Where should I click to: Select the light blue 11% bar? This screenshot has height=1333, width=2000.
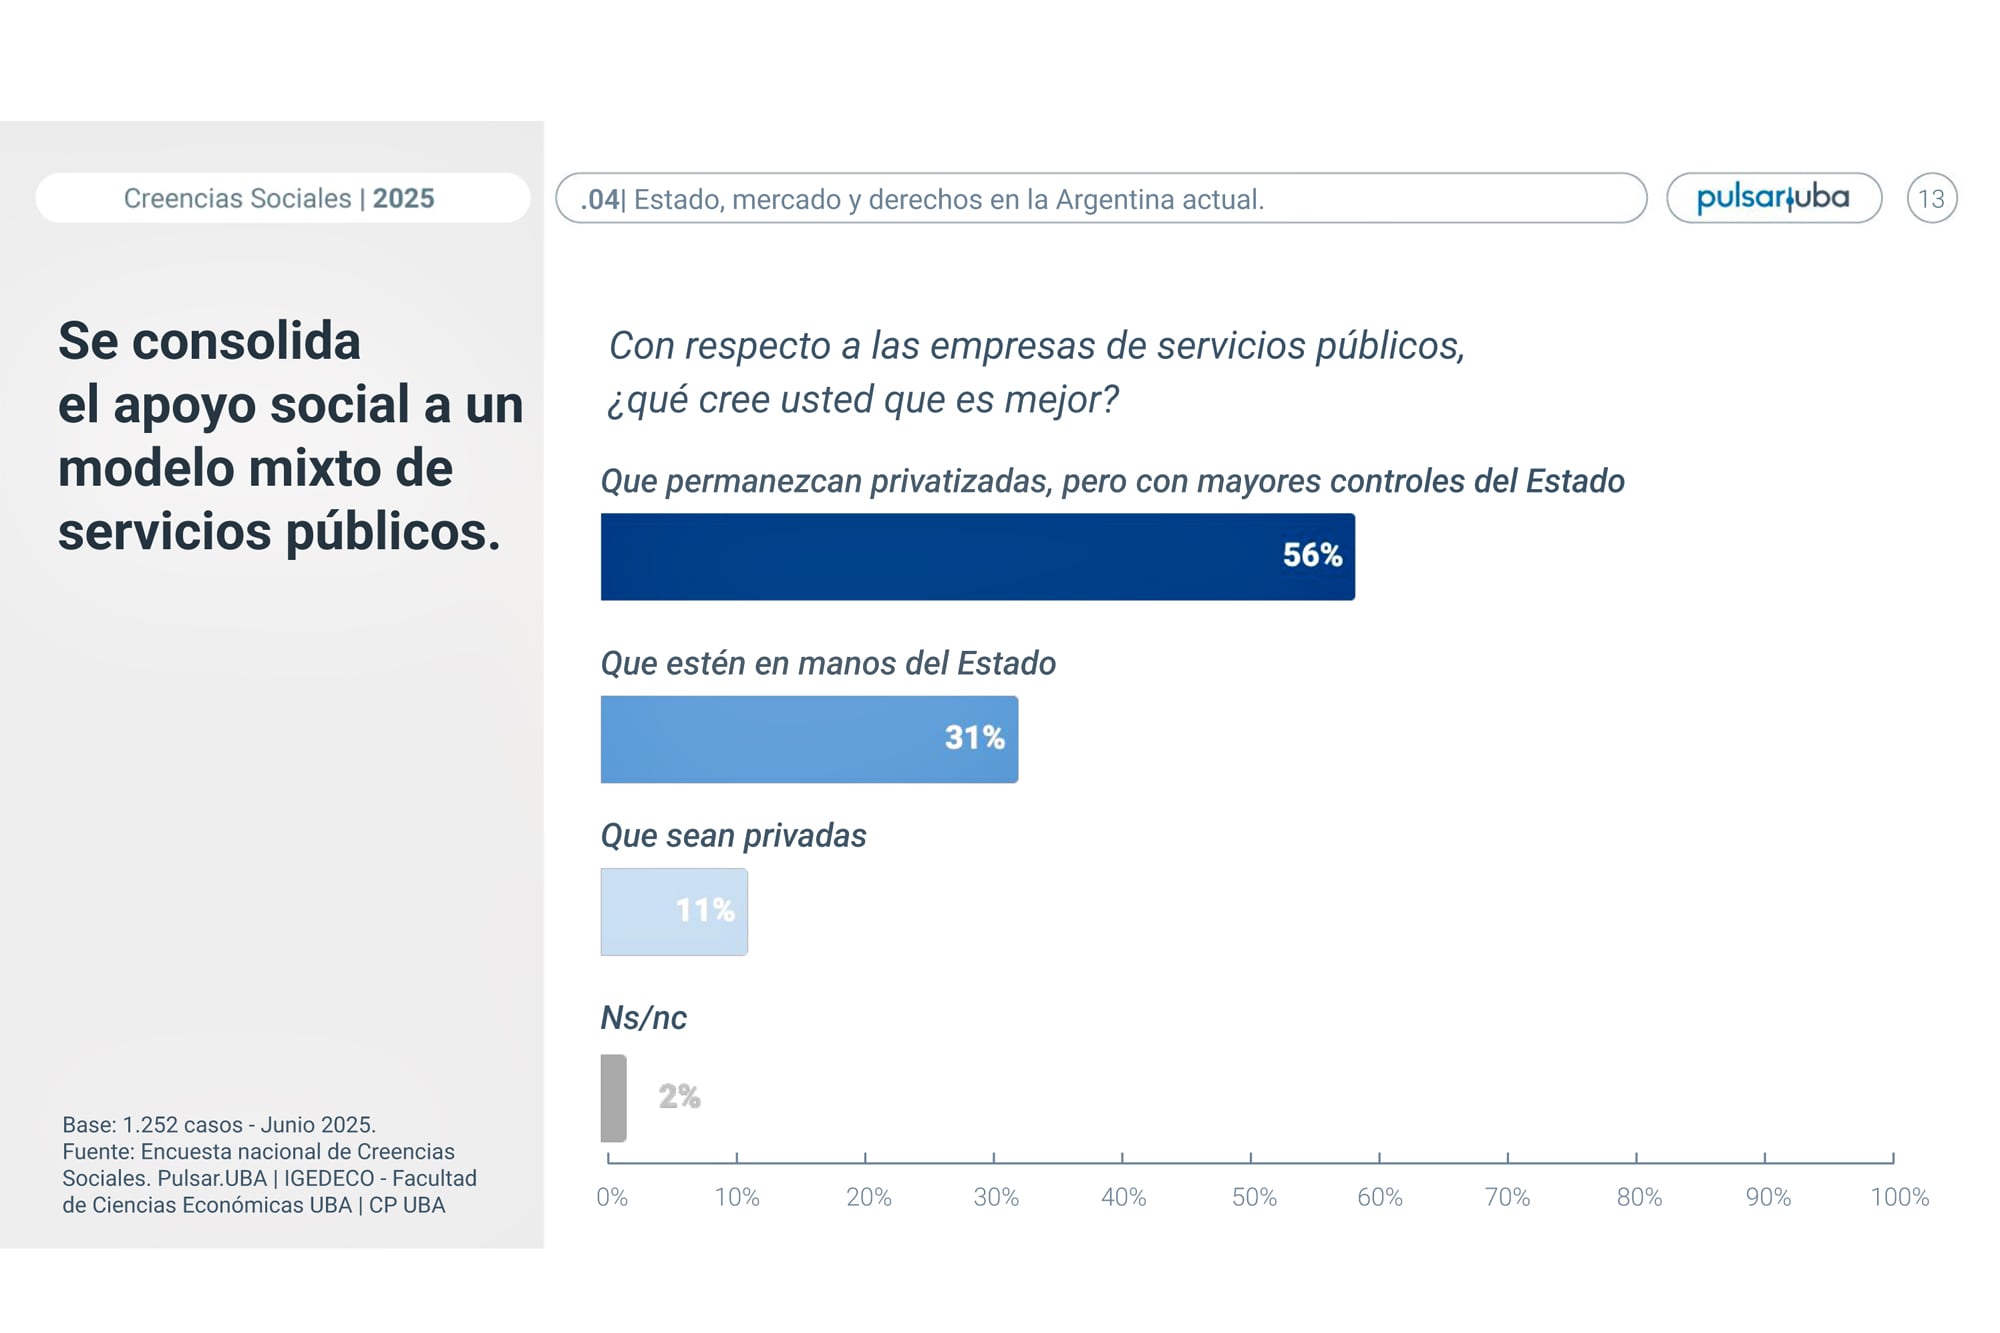pos(673,911)
